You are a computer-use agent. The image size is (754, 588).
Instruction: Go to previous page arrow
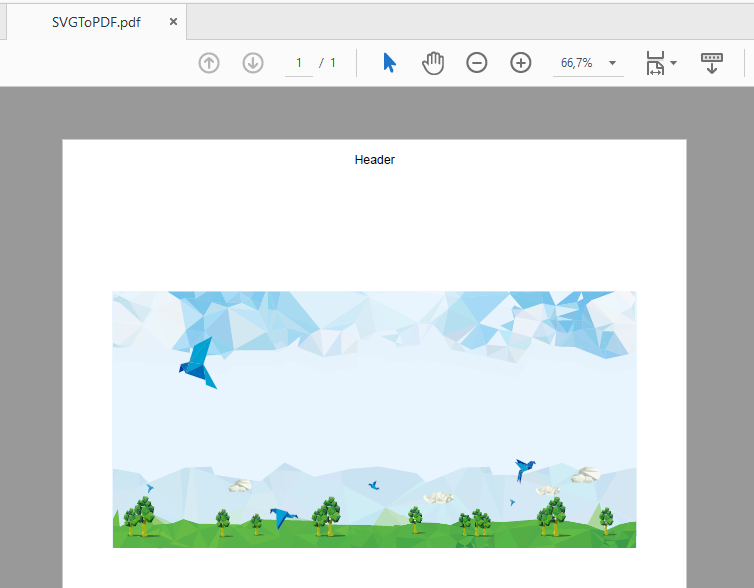(x=209, y=63)
